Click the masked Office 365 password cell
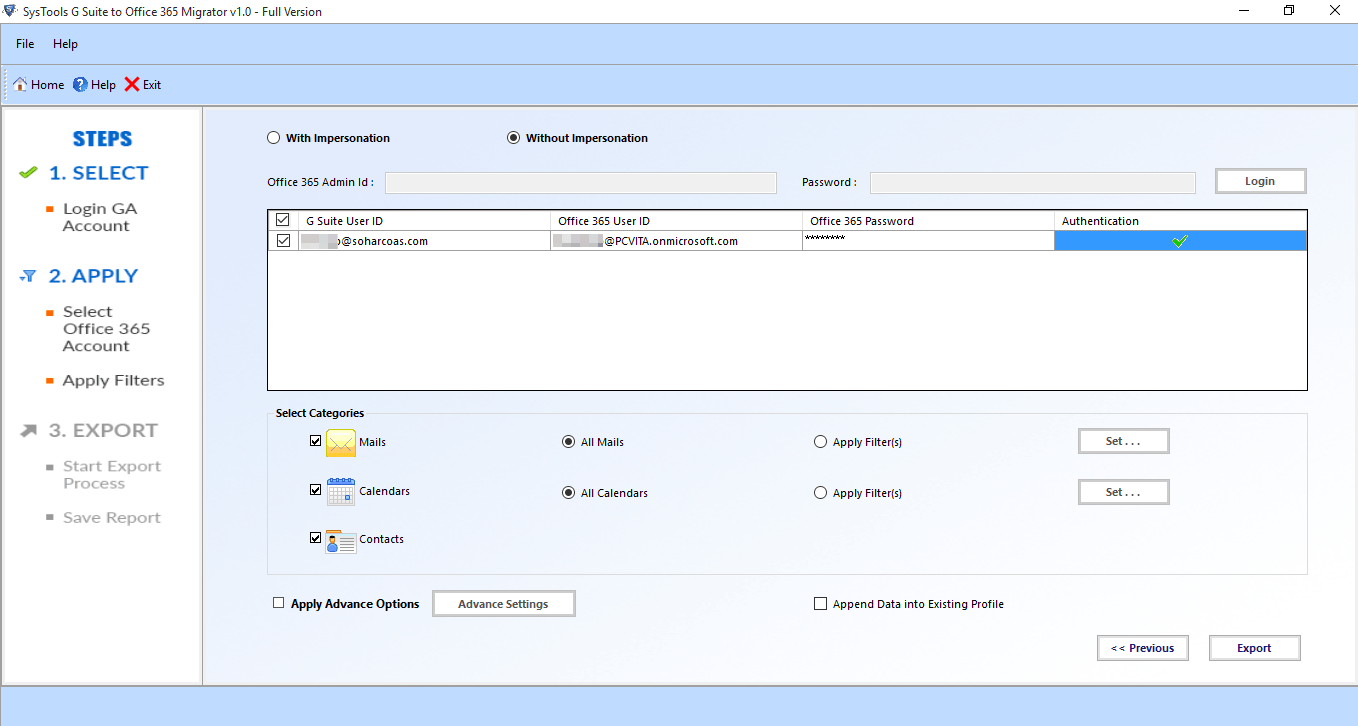This screenshot has height=726, width=1358. click(x=928, y=241)
